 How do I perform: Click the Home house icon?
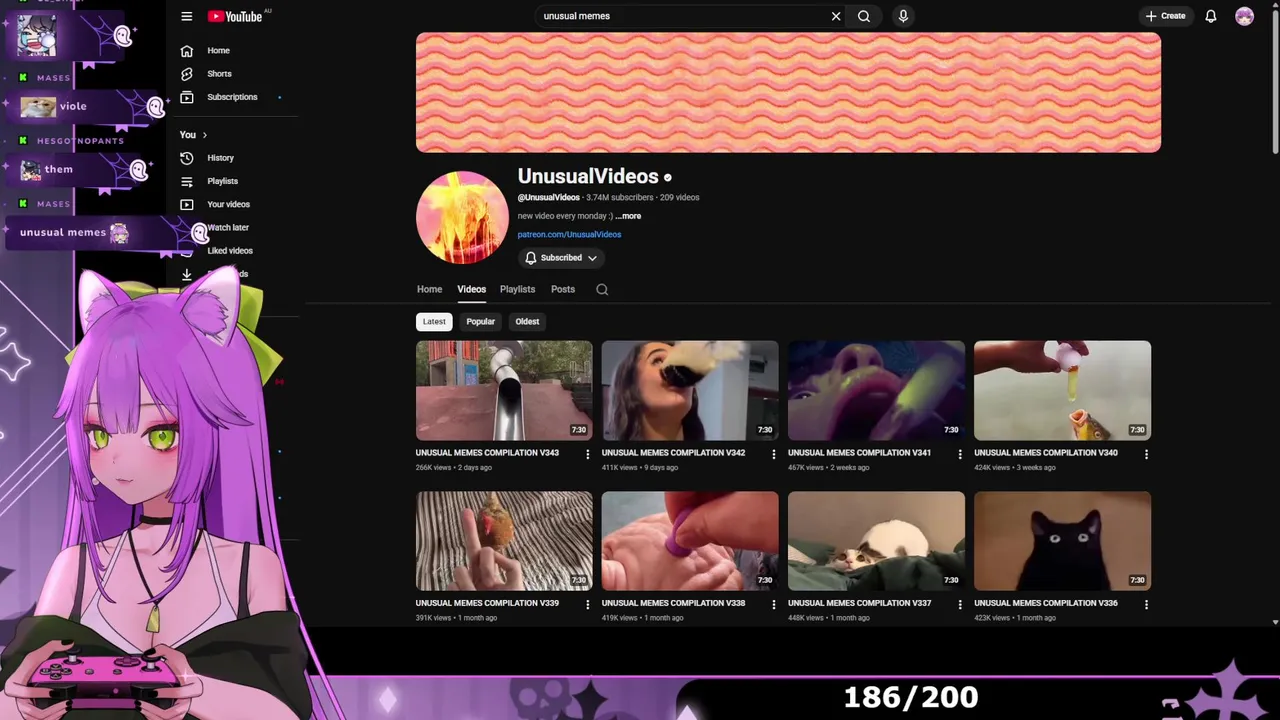(186, 50)
